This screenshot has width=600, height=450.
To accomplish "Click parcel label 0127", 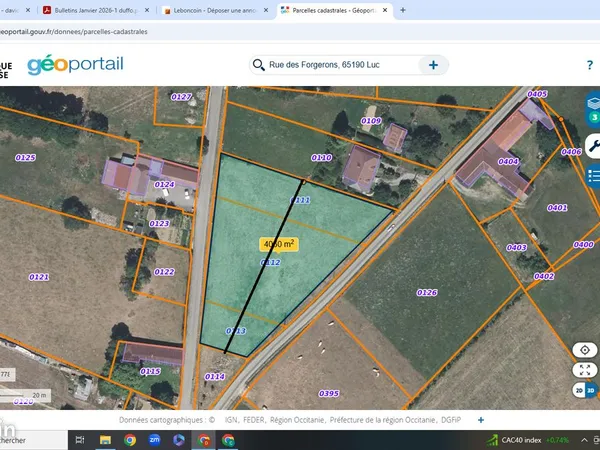I will point(181,97).
